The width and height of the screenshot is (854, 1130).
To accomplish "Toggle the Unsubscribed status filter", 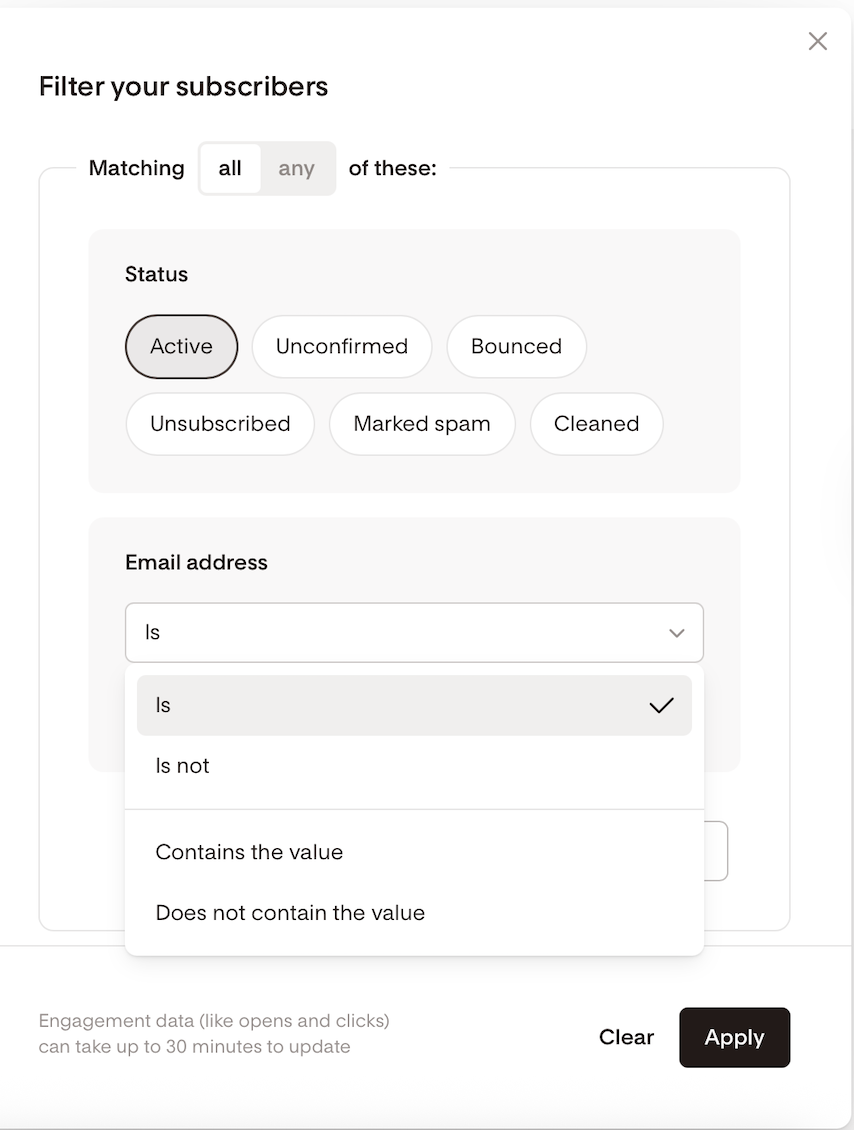I will 220,424.
